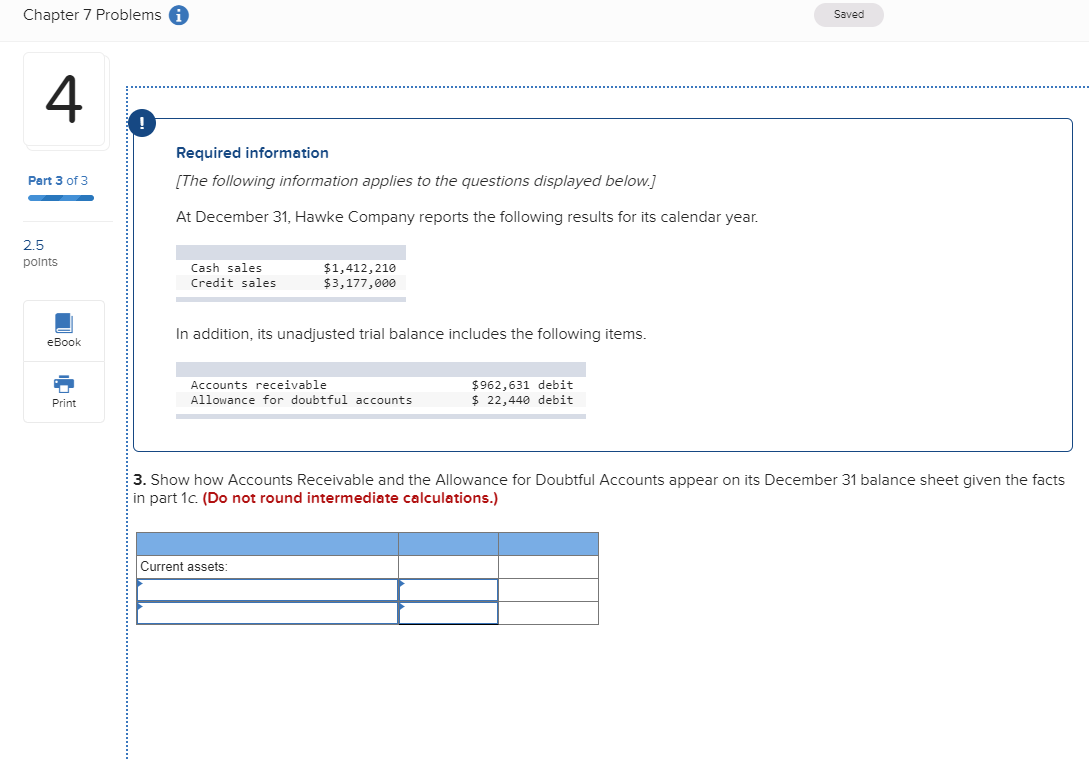Click the progress bar under Part 3

(61, 196)
